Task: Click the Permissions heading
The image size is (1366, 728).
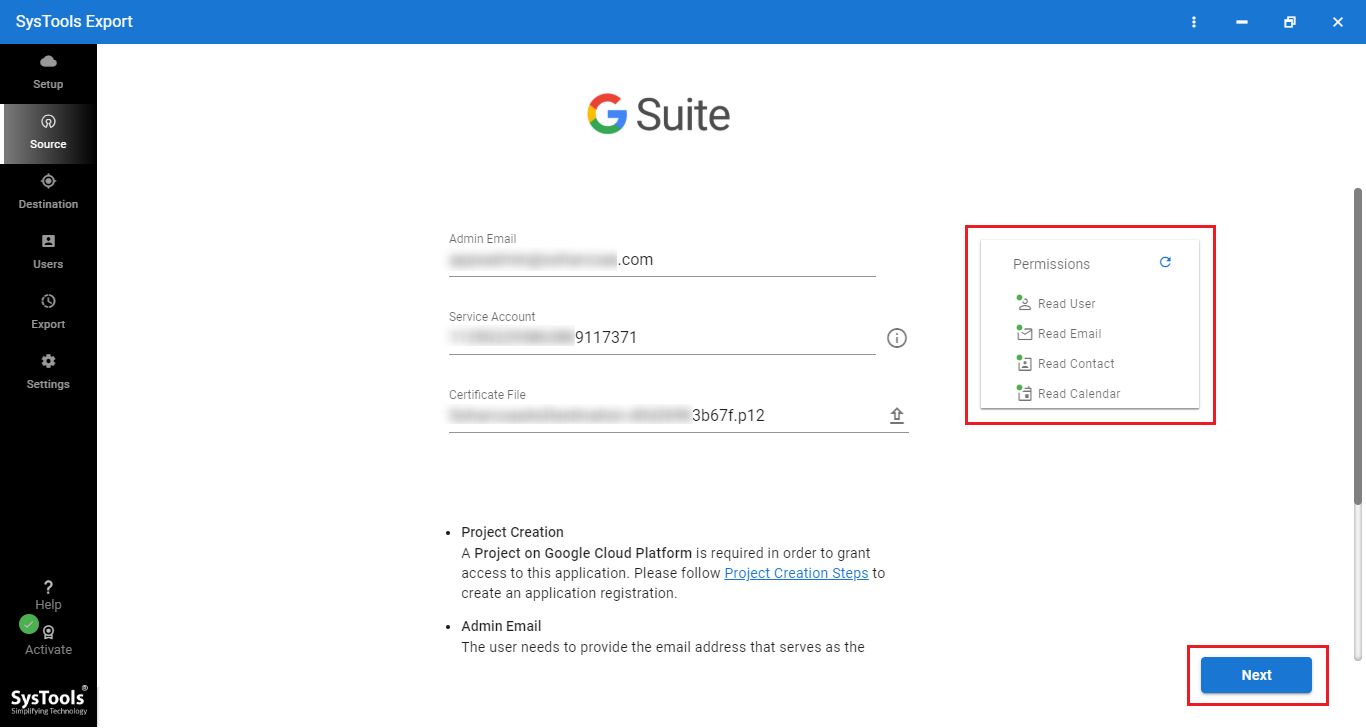Action: tap(1051, 264)
